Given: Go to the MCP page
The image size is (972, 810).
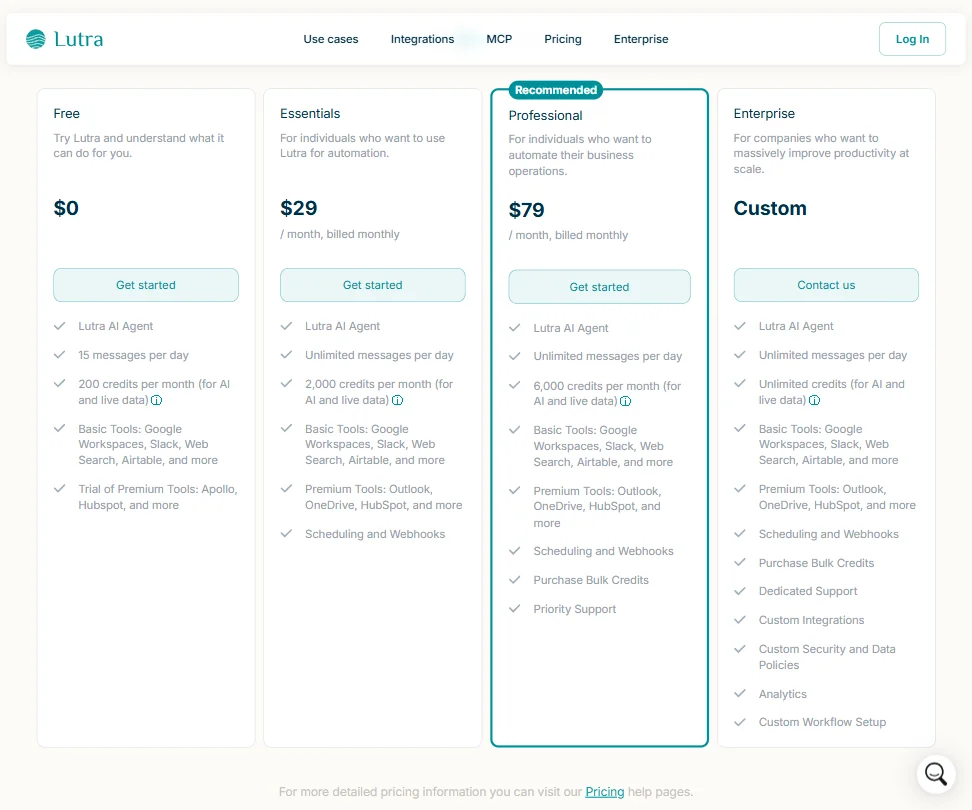Looking at the screenshot, I should pyautogui.click(x=499, y=39).
